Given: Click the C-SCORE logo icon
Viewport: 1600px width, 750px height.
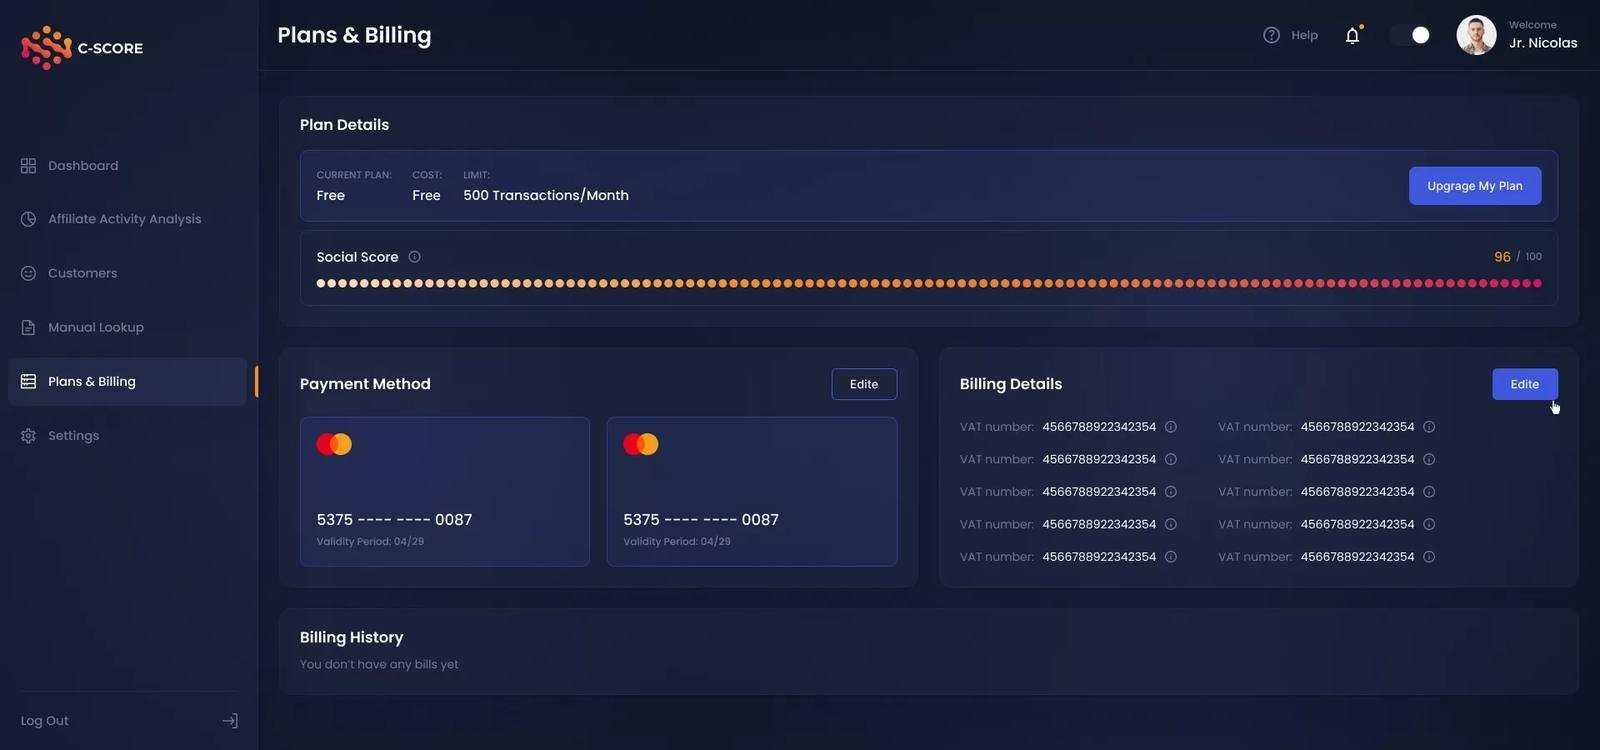Looking at the screenshot, I should [x=46, y=47].
